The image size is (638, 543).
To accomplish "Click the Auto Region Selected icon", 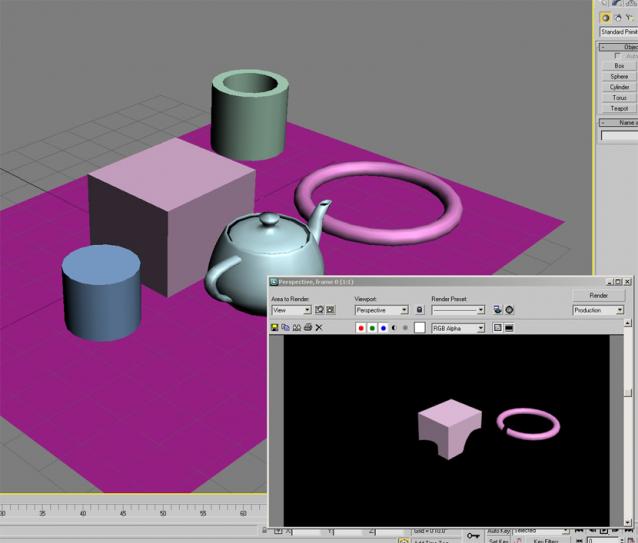I will click(x=331, y=310).
